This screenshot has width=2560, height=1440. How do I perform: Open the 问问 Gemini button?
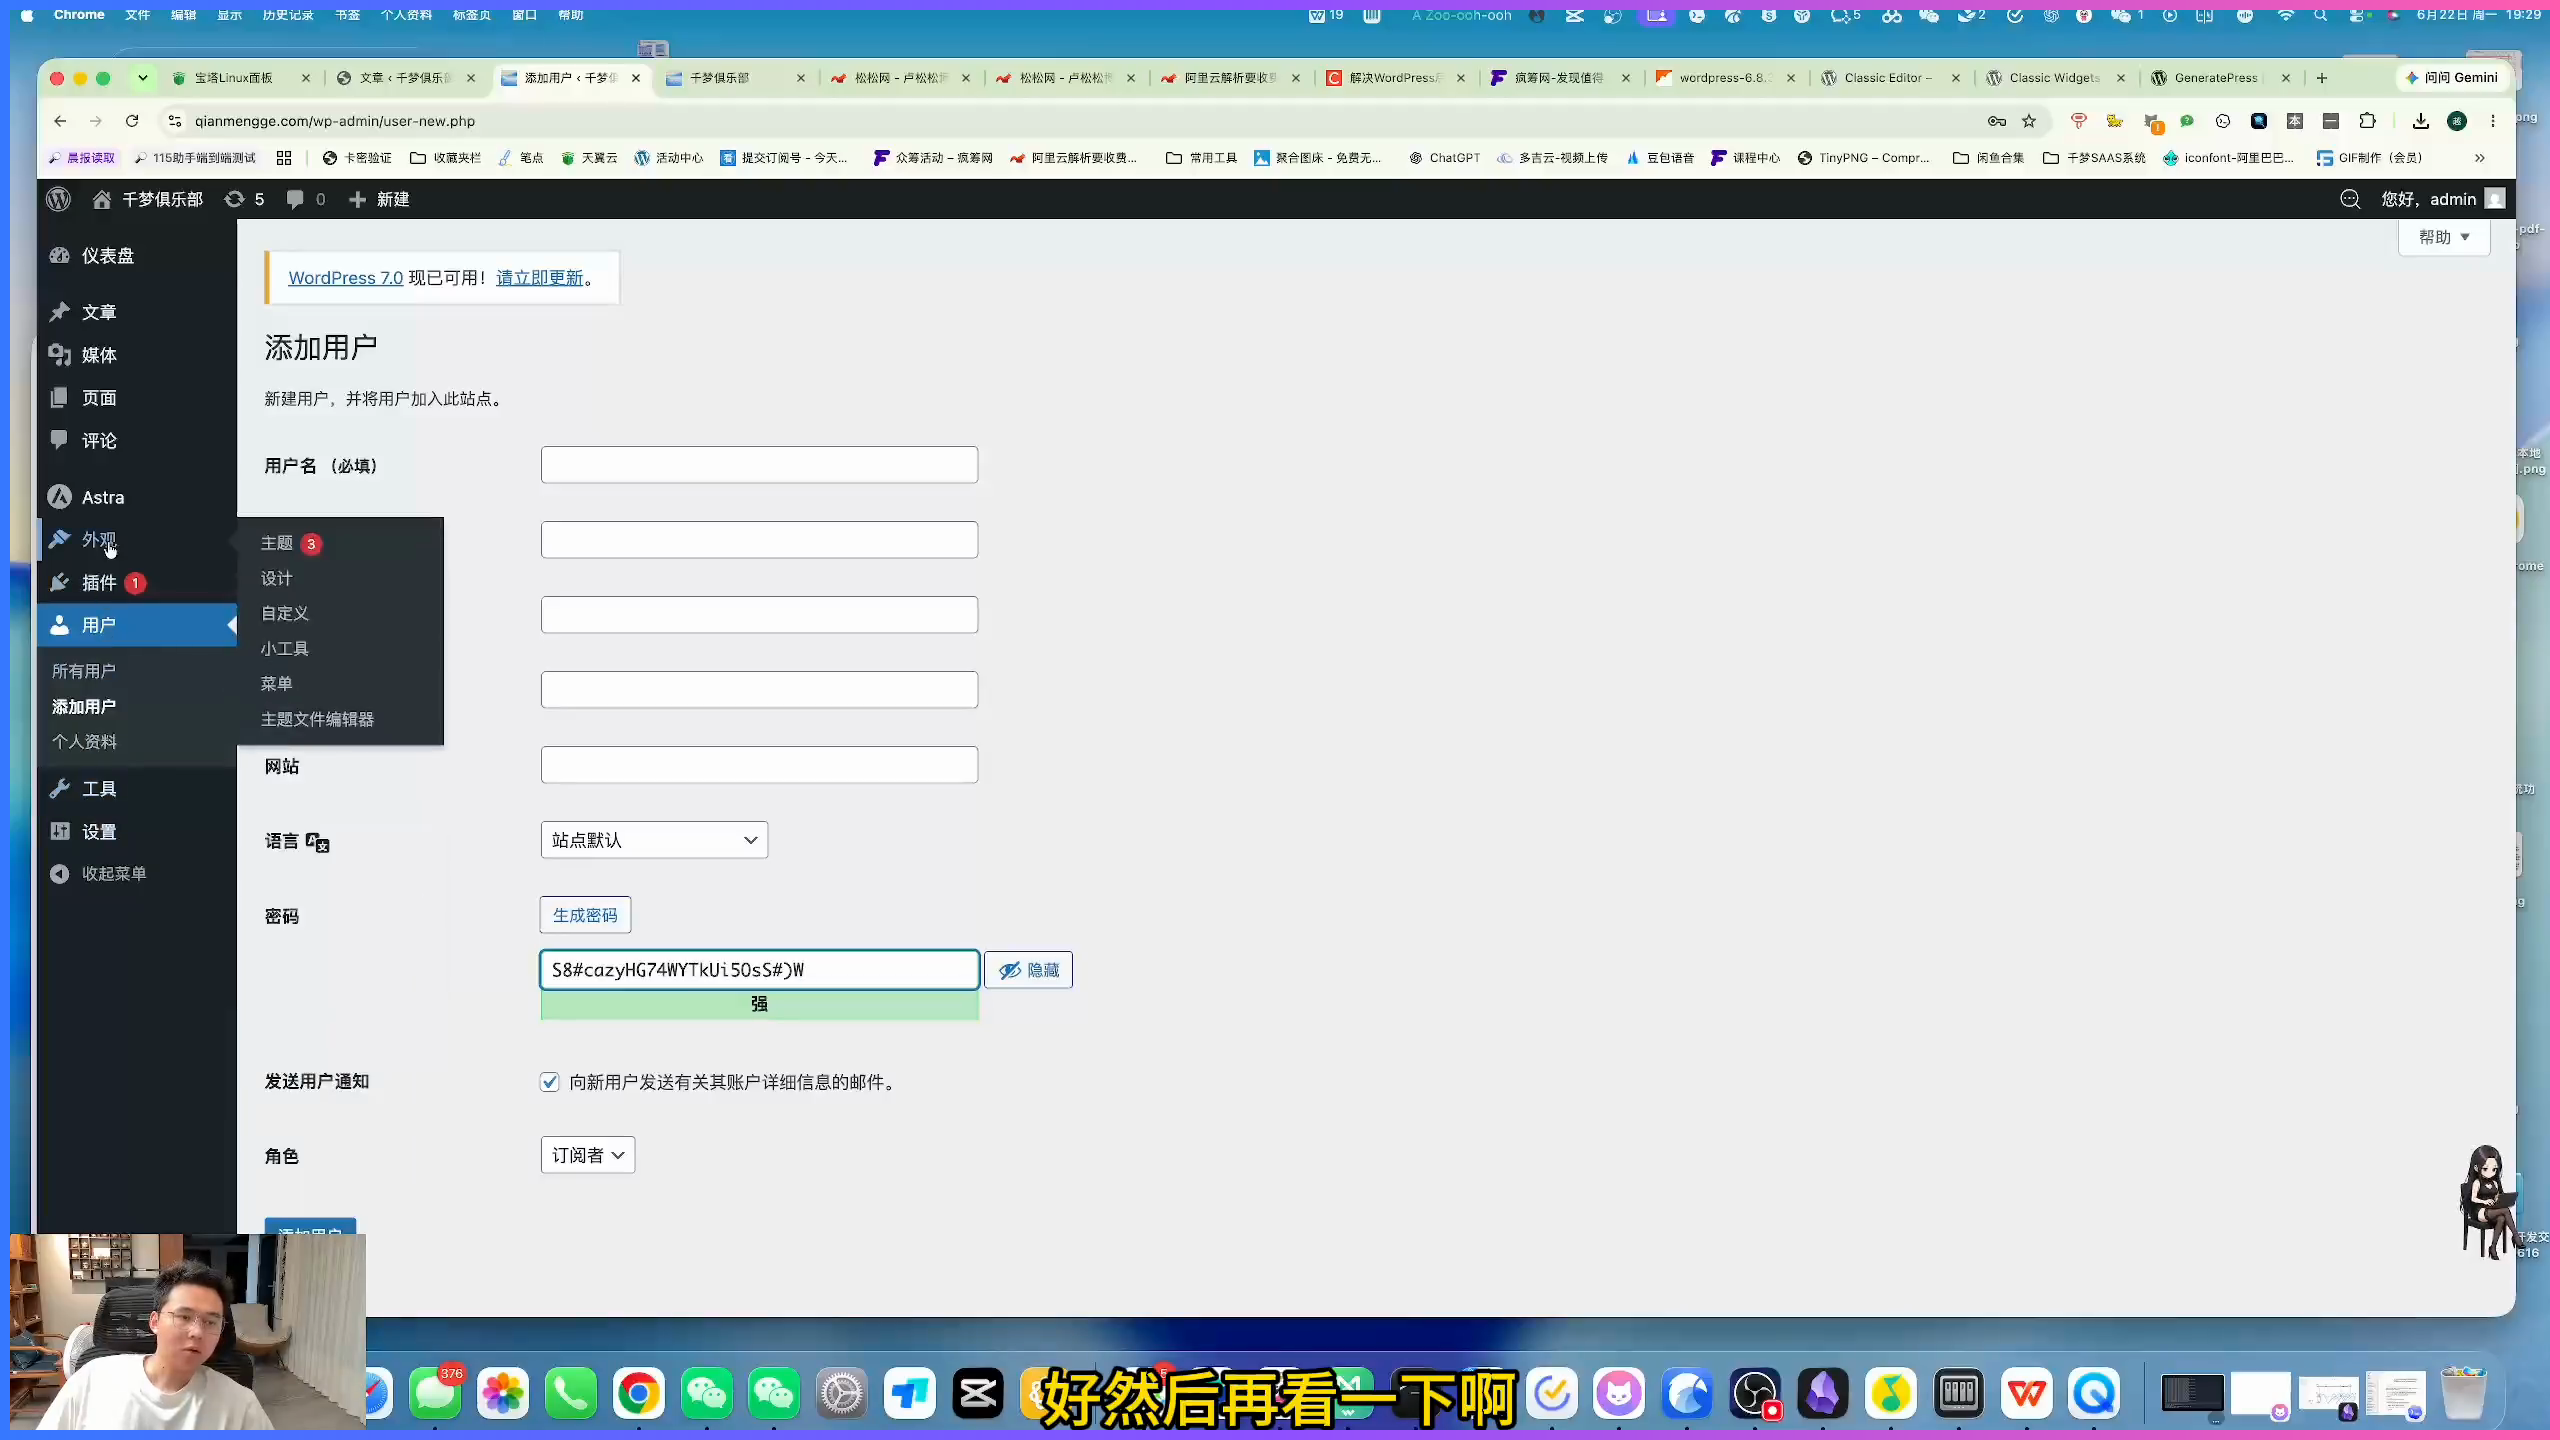click(2452, 78)
